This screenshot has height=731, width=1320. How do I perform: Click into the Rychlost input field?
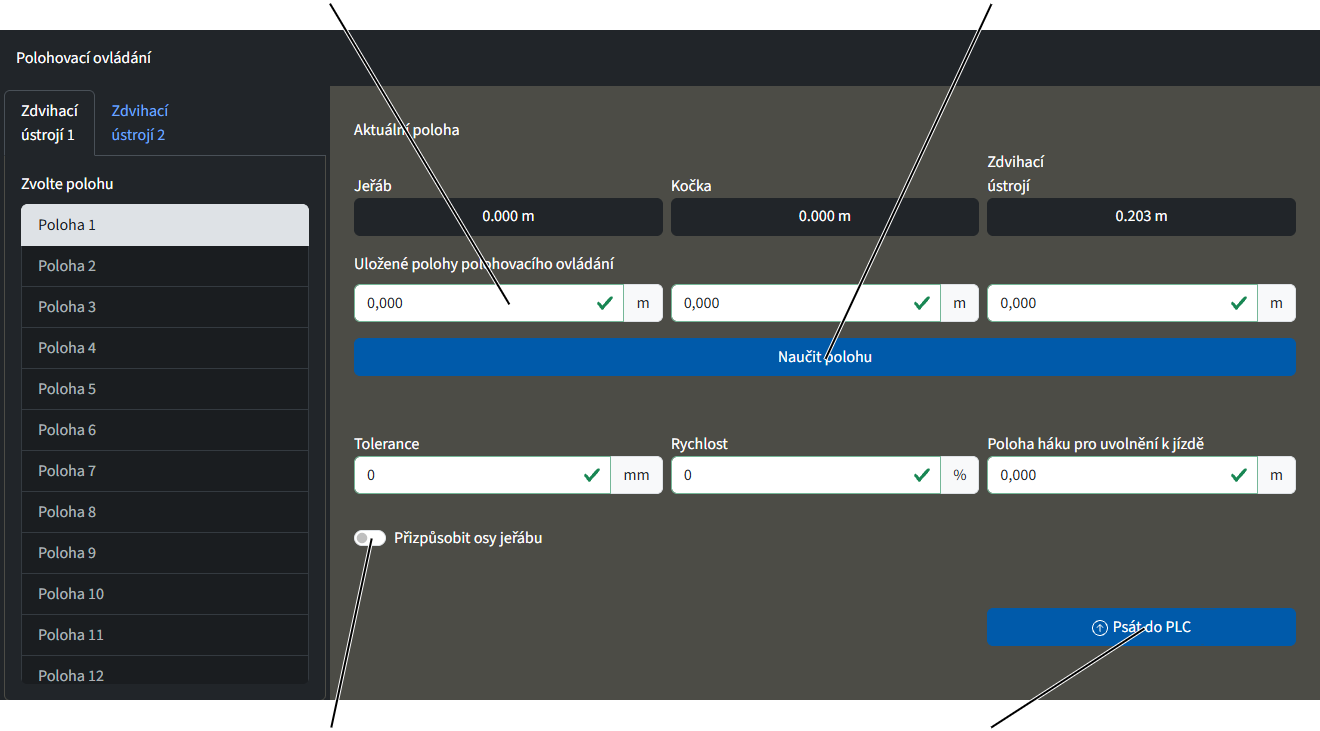pos(806,475)
